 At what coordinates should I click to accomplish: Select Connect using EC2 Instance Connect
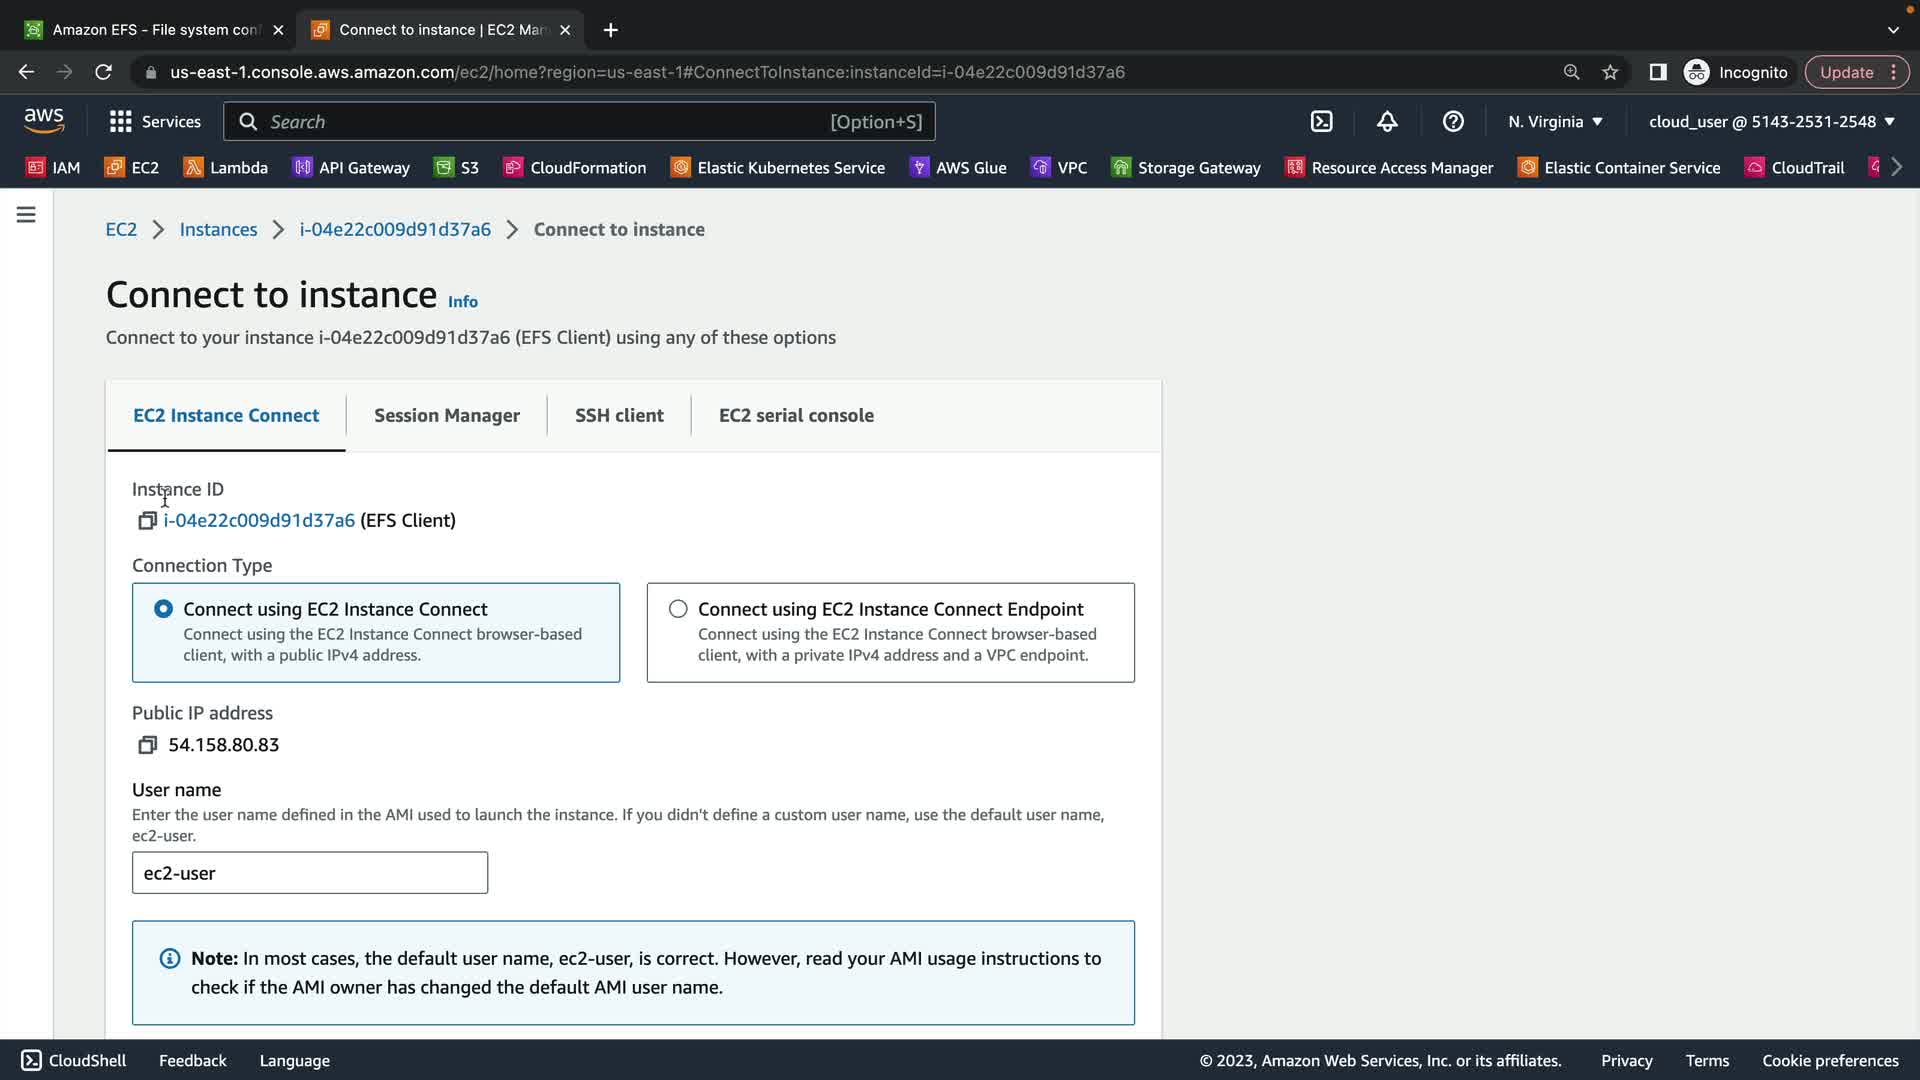pos(163,609)
